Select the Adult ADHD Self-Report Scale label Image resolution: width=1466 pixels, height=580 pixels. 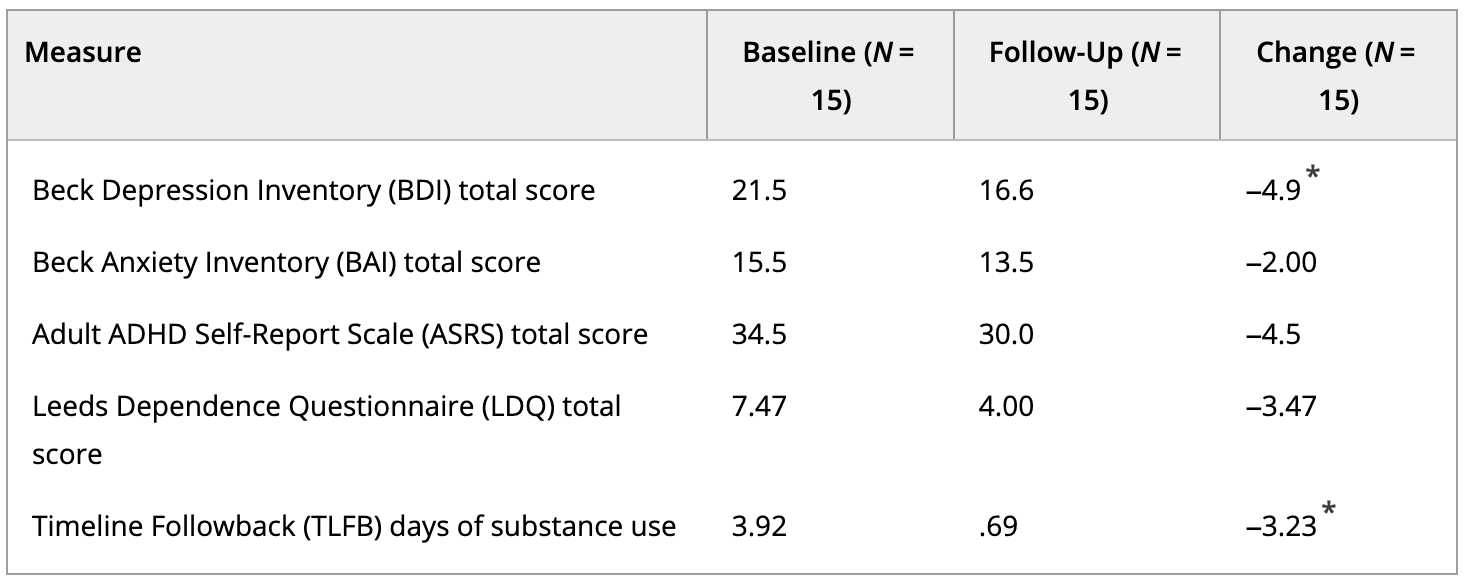pos(340,334)
